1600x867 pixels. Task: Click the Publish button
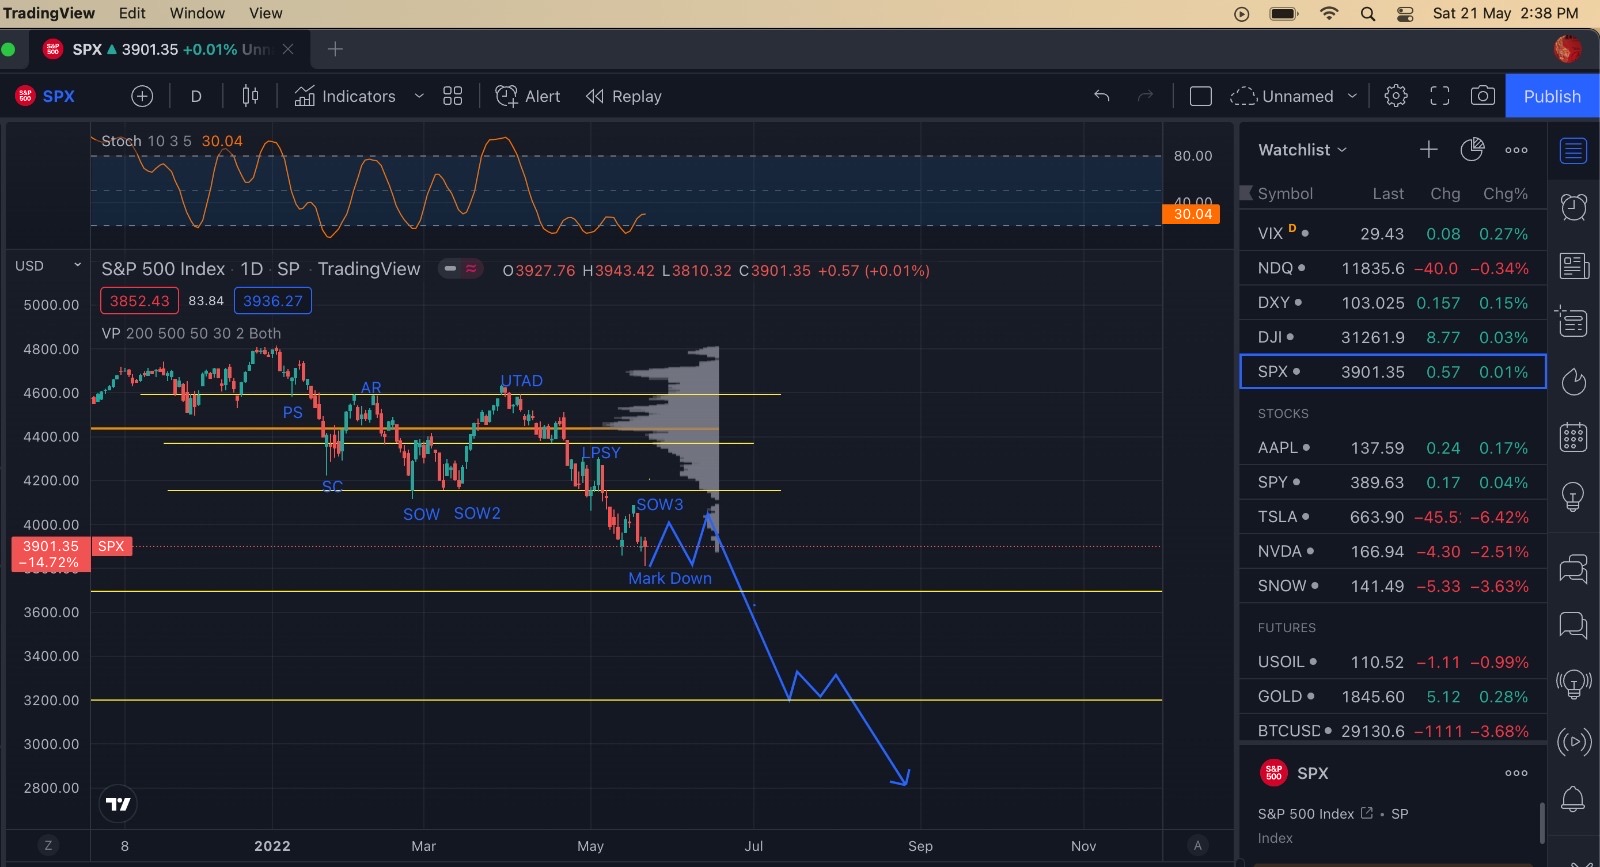[x=1552, y=96]
